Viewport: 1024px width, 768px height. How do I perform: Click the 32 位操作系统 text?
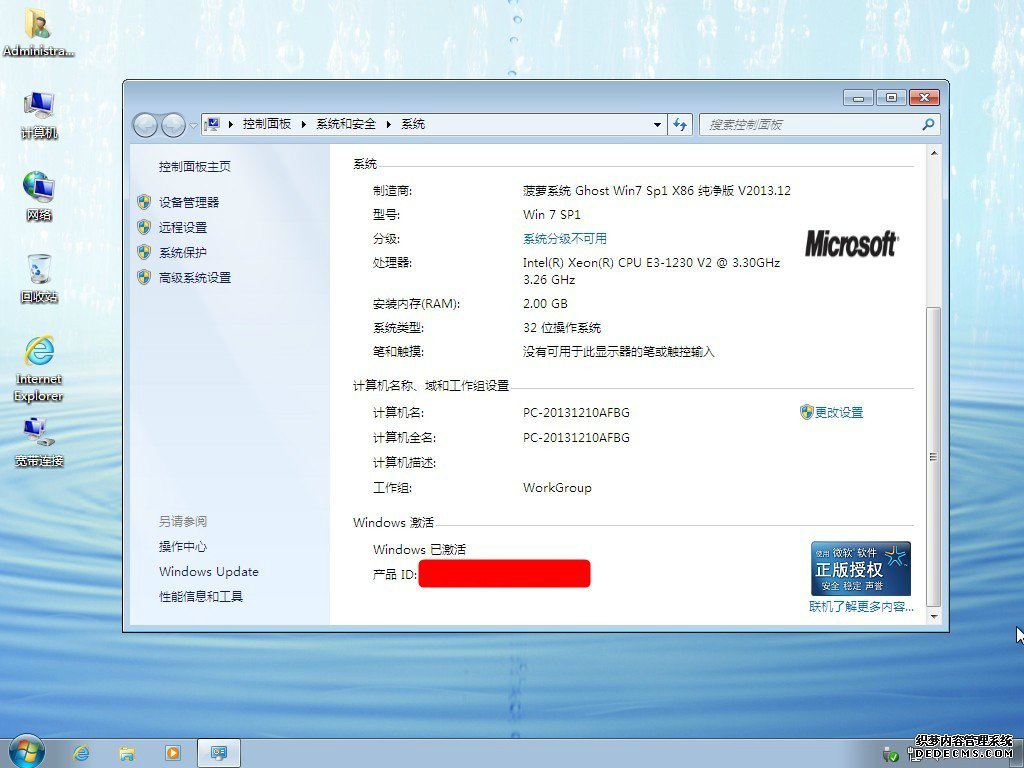click(x=562, y=328)
